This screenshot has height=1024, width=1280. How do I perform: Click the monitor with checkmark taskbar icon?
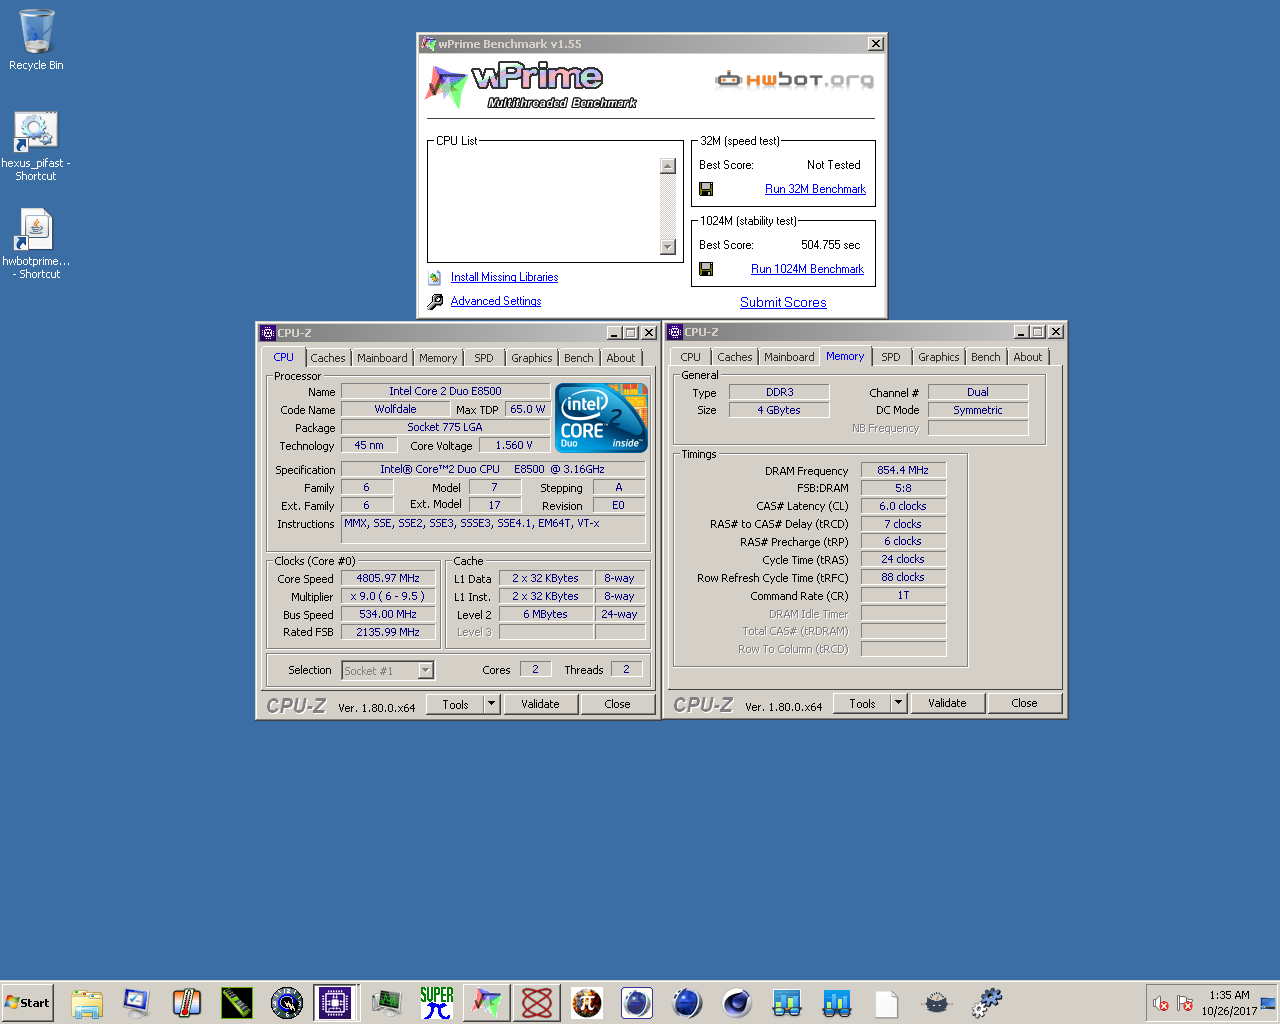tap(136, 1003)
